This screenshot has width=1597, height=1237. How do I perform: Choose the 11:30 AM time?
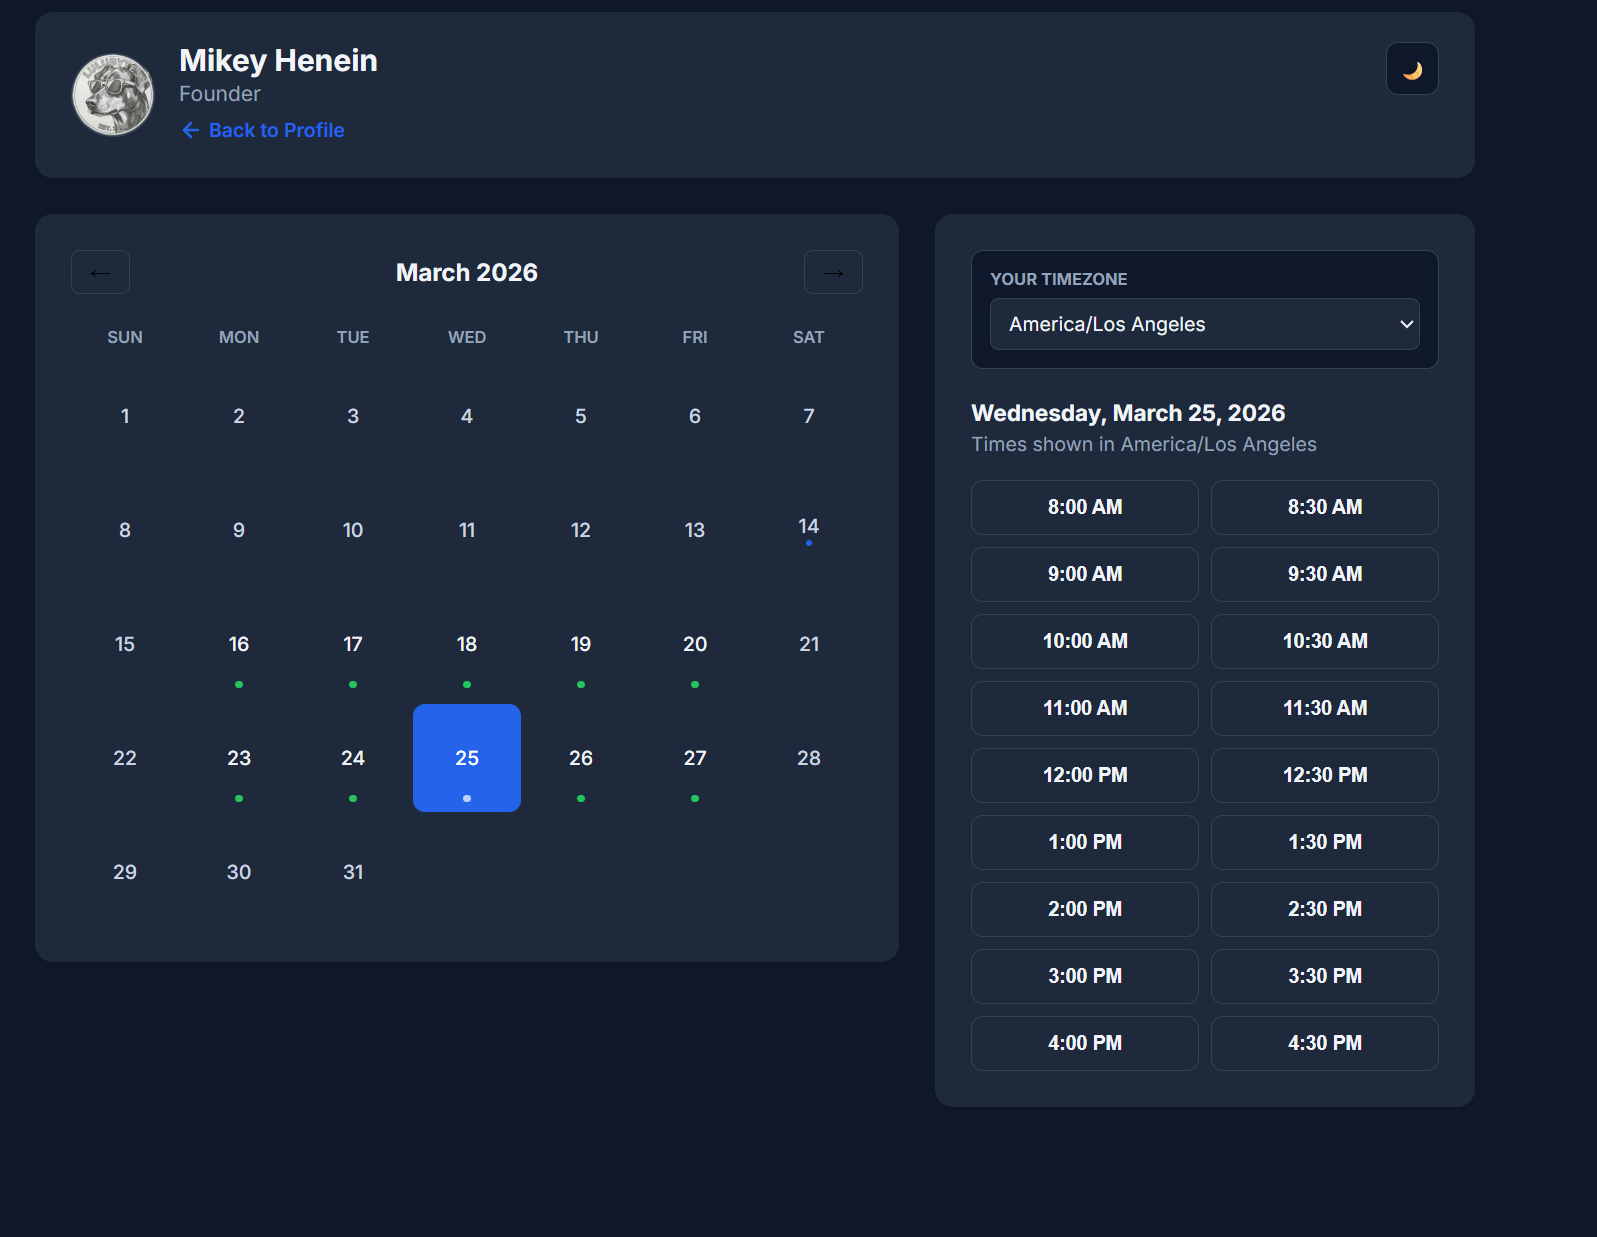click(1325, 708)
